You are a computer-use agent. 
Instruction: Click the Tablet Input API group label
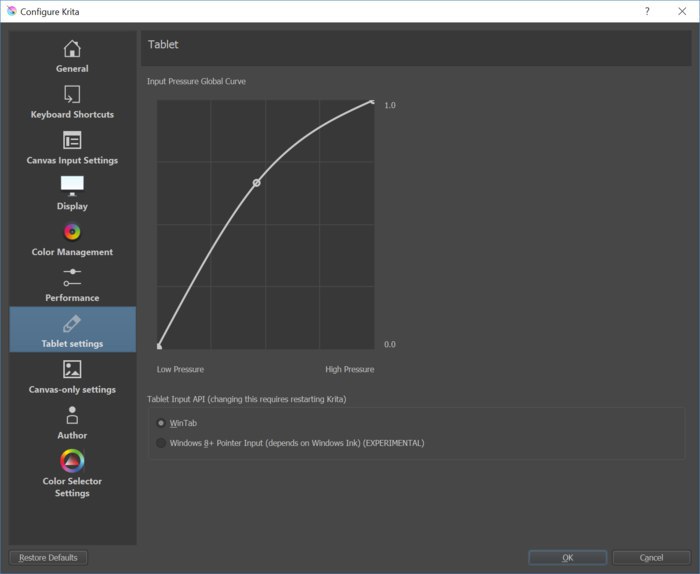246,399
